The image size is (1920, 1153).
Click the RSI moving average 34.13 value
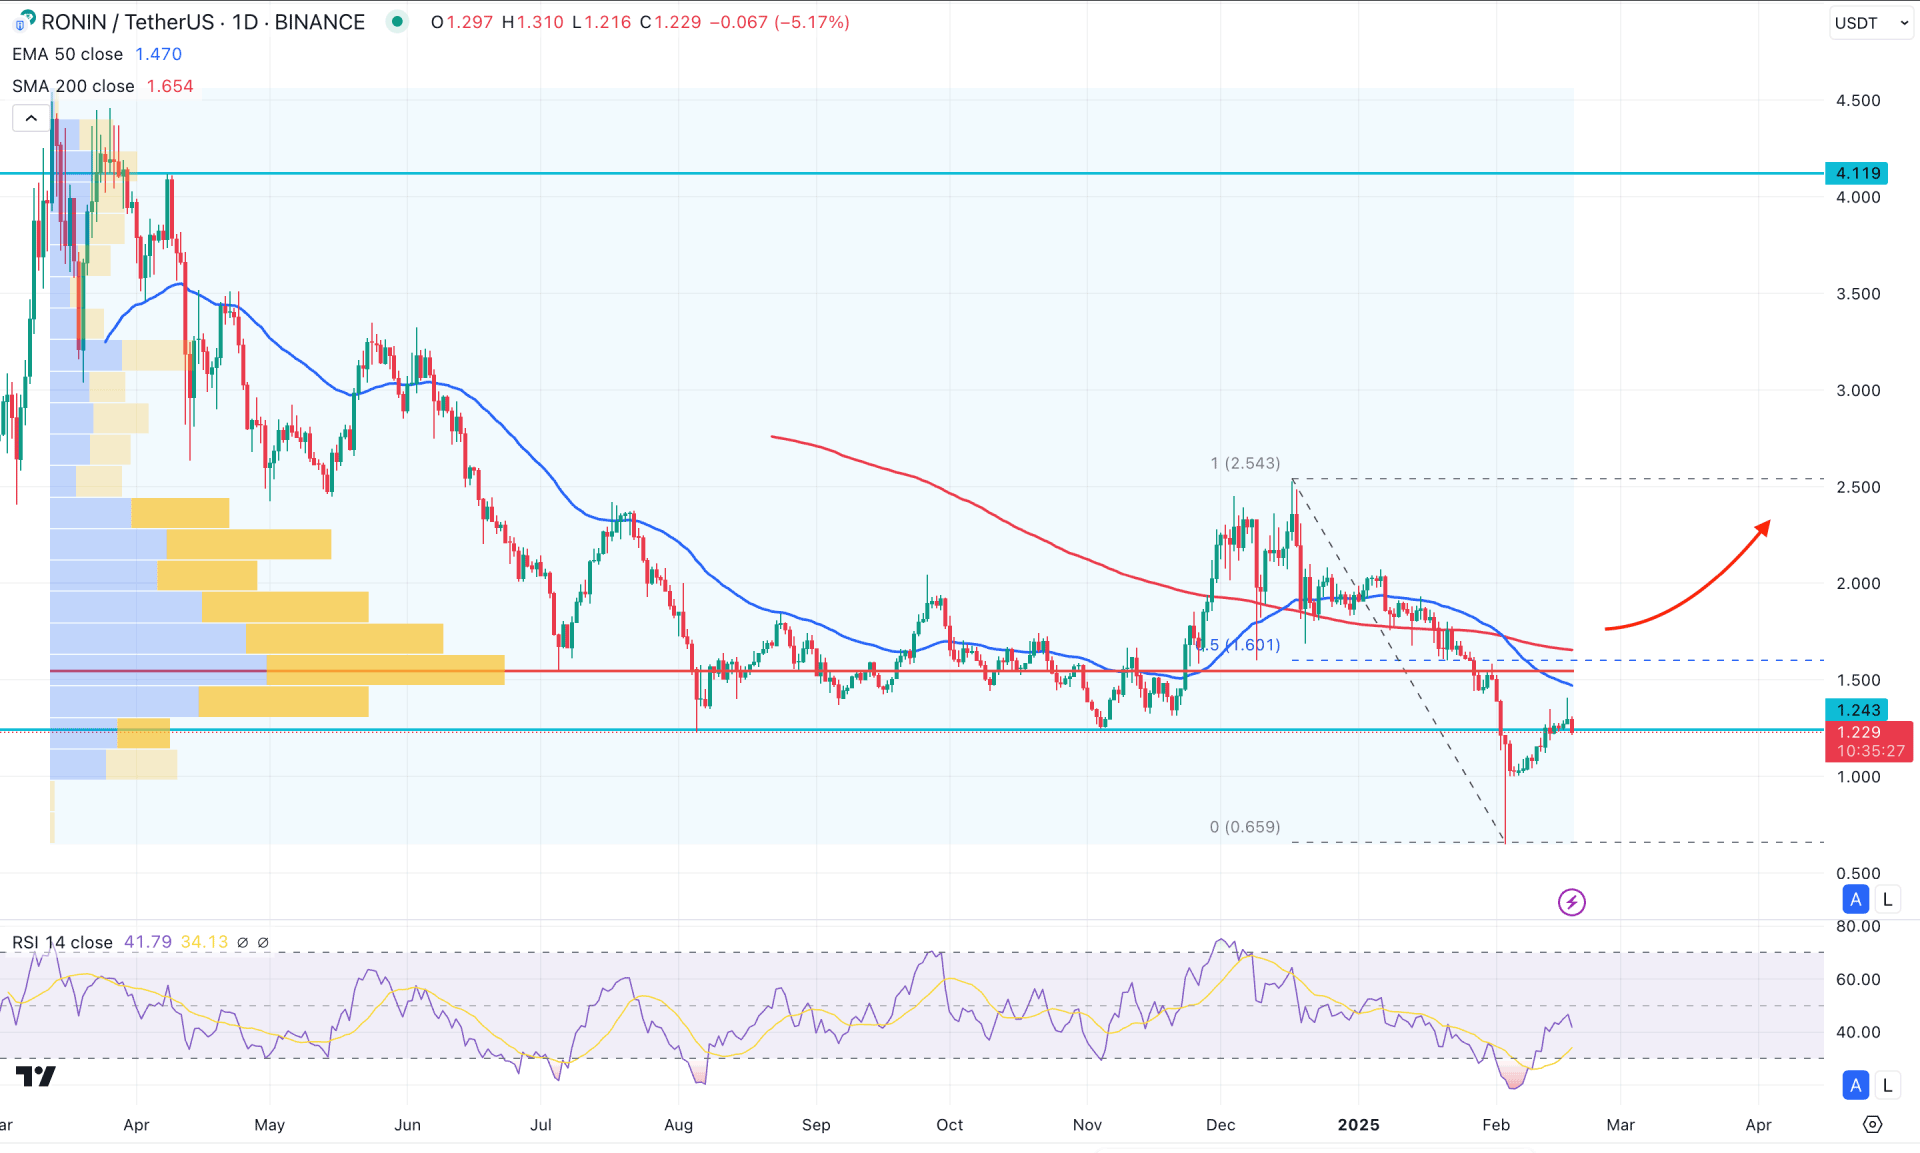click(204, 942)
